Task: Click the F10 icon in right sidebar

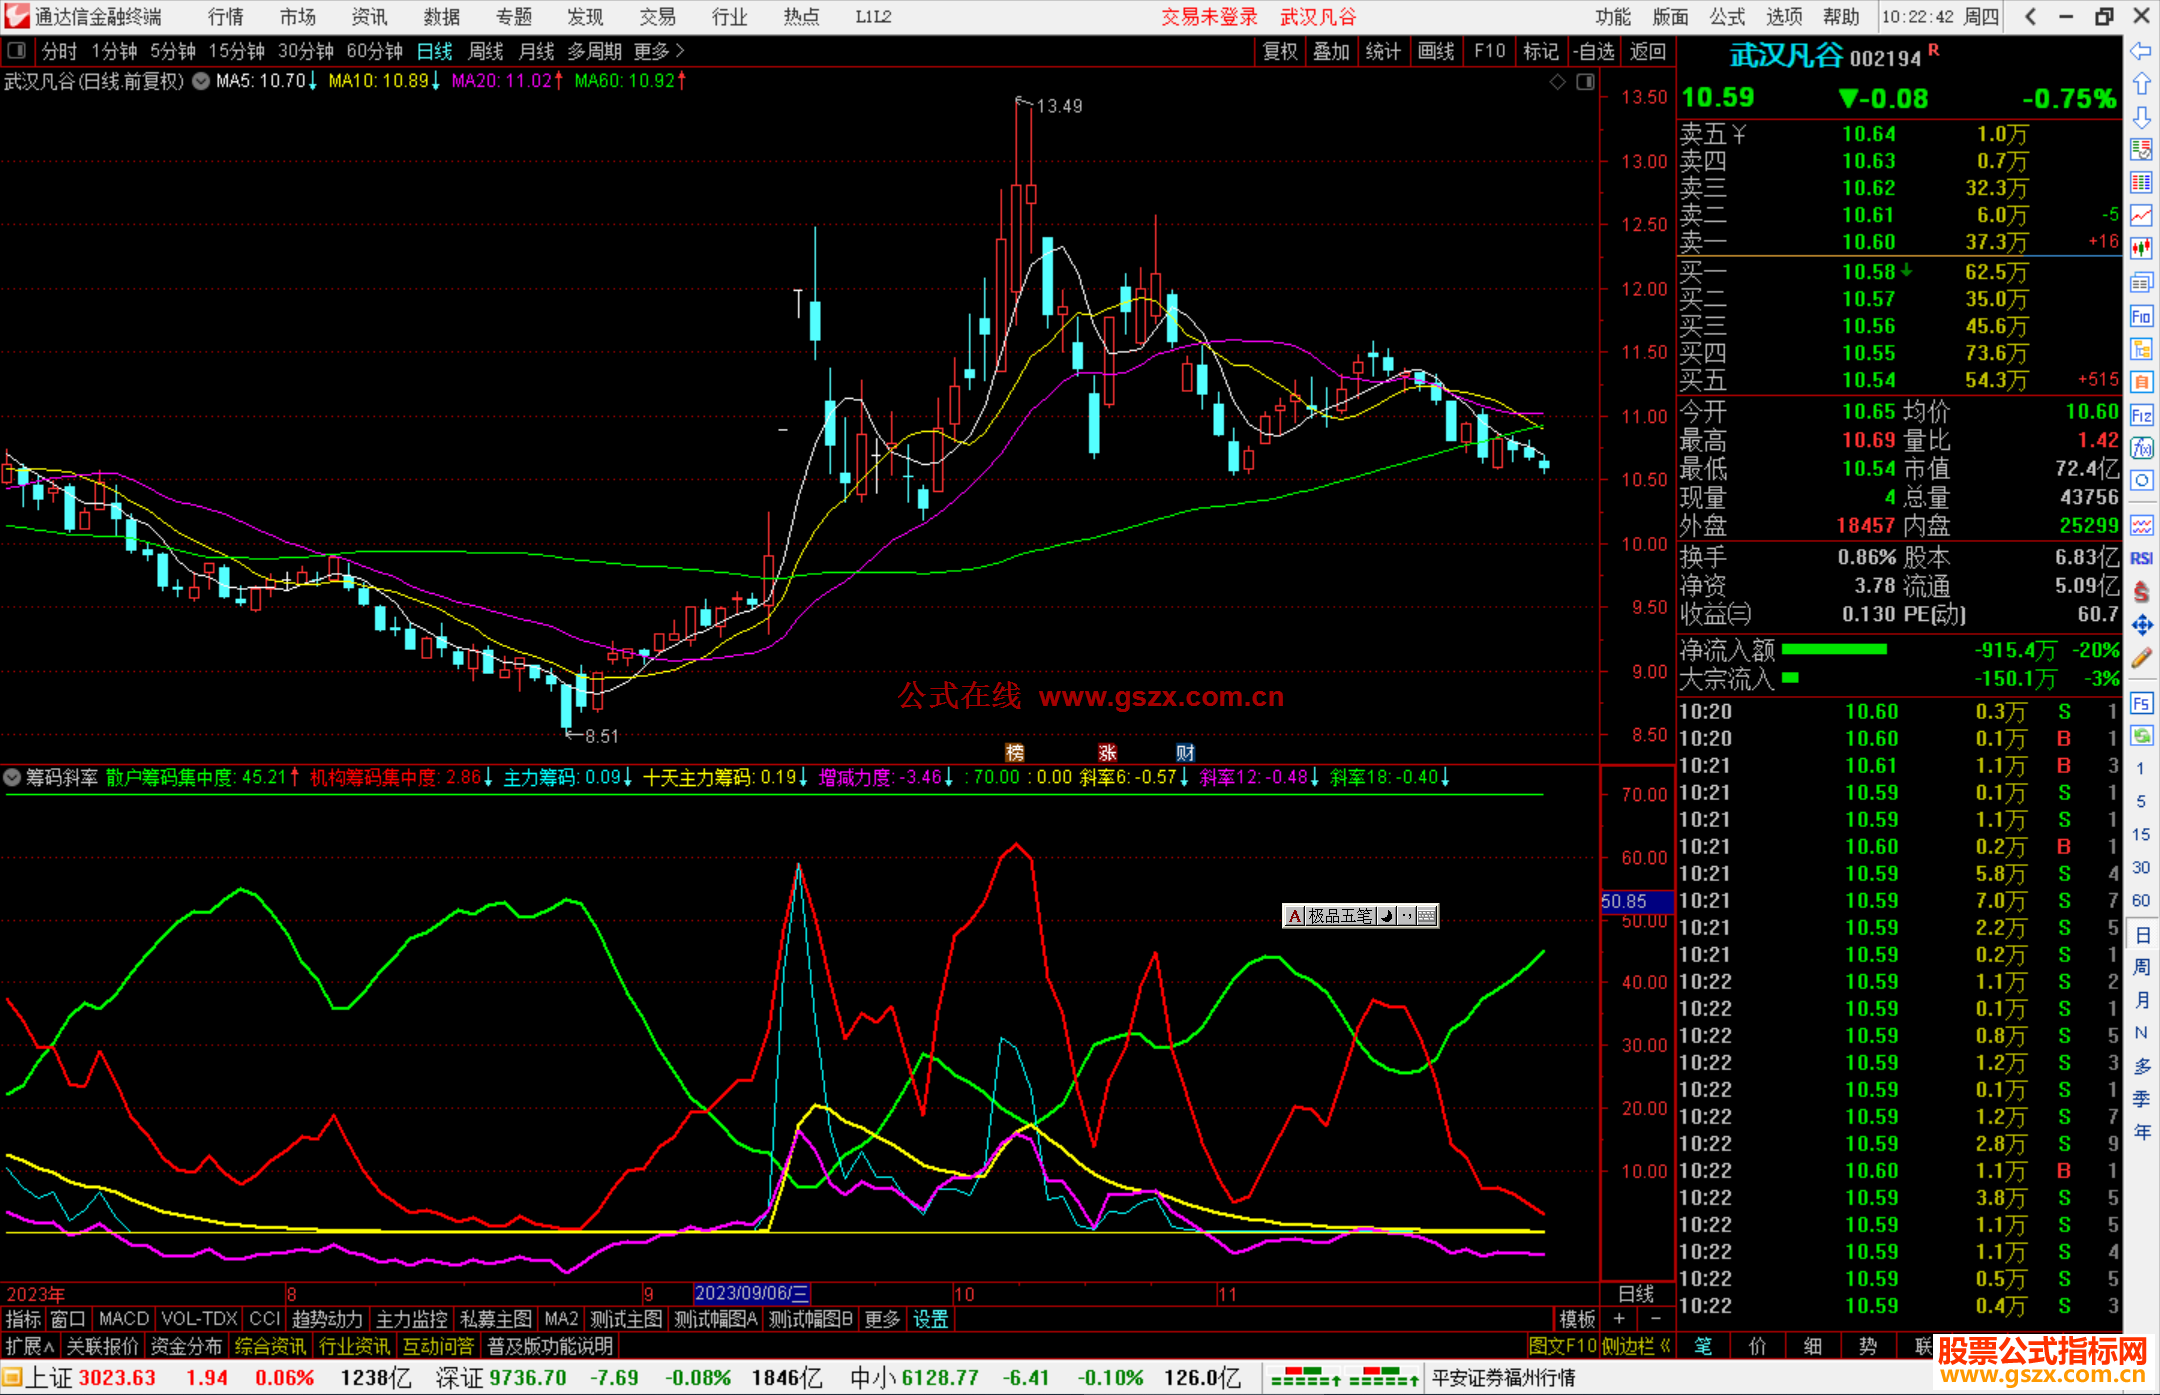Action: (2141, 317)
